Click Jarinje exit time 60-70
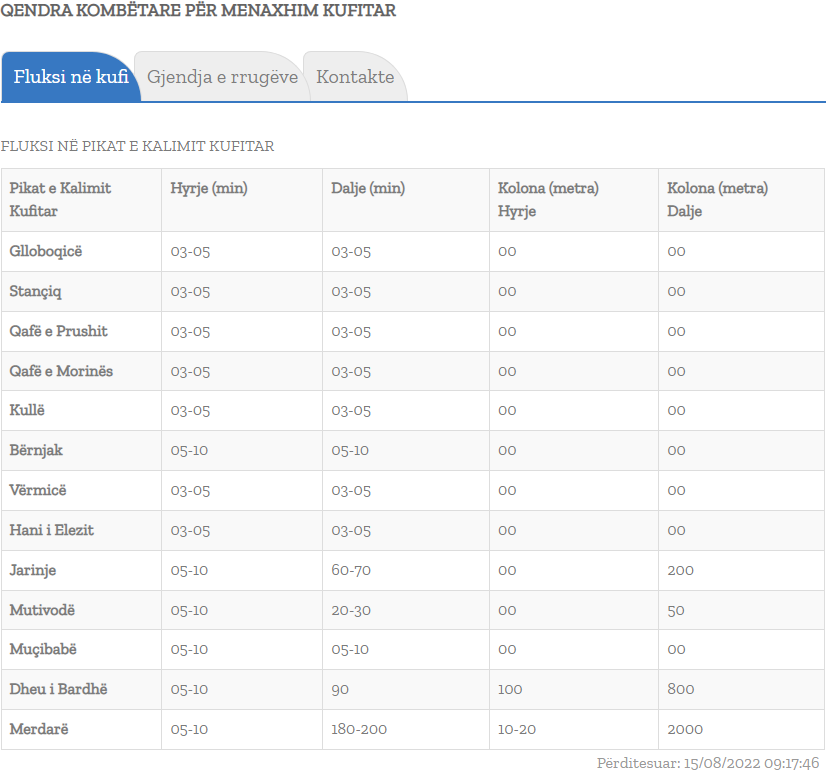The width and height of the screenshot is (826, 783). [x=351, y=570]
